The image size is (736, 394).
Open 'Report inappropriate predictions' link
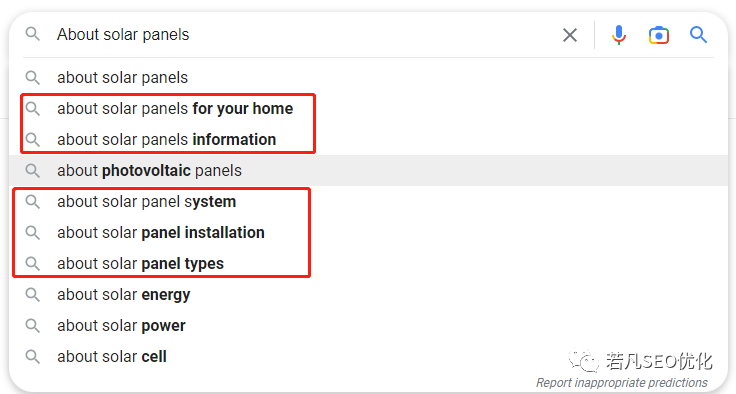(621, 382)
